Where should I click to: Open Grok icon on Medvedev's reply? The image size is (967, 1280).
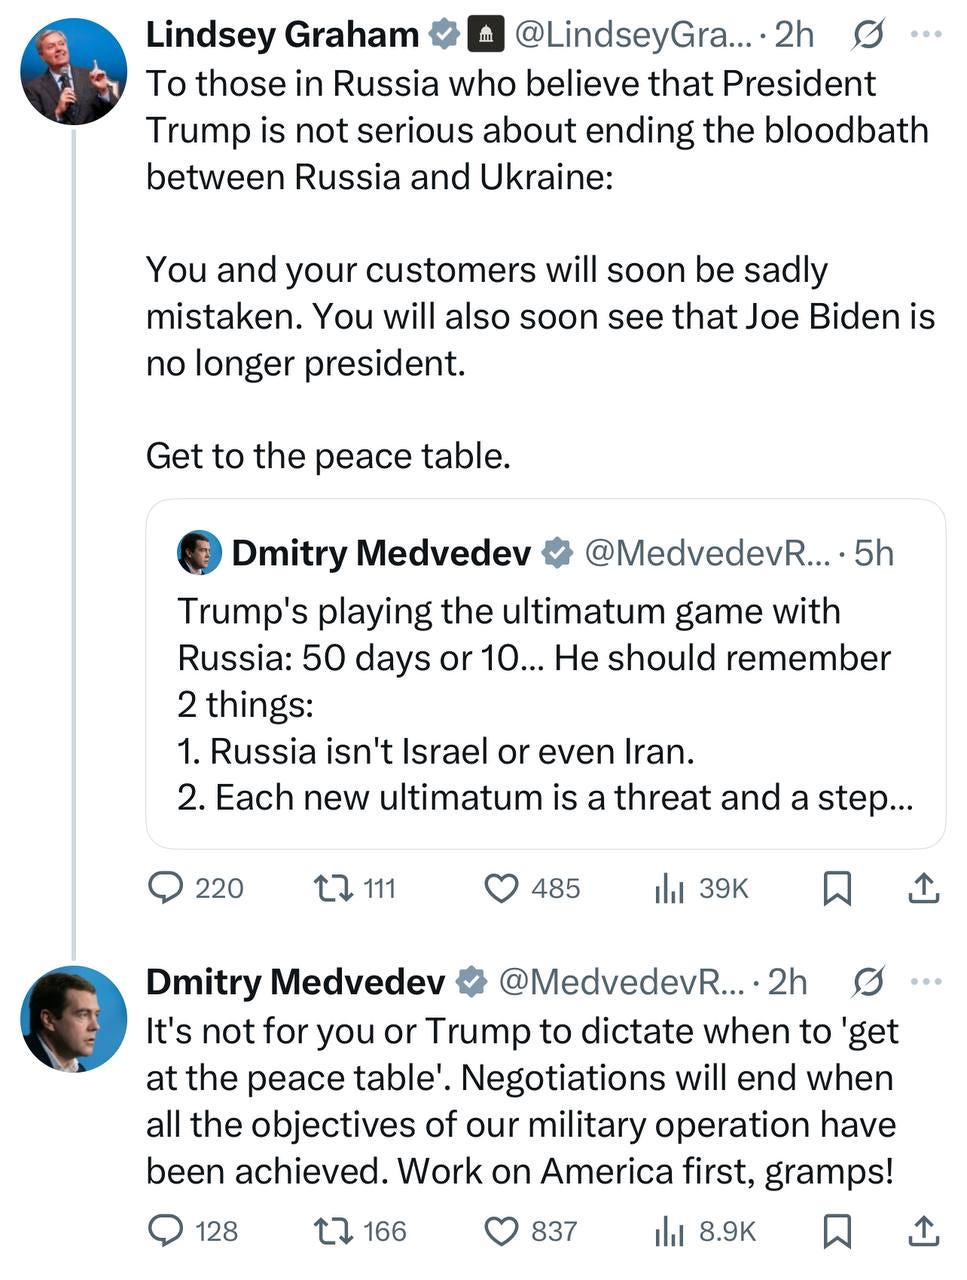tap(867, 982)
